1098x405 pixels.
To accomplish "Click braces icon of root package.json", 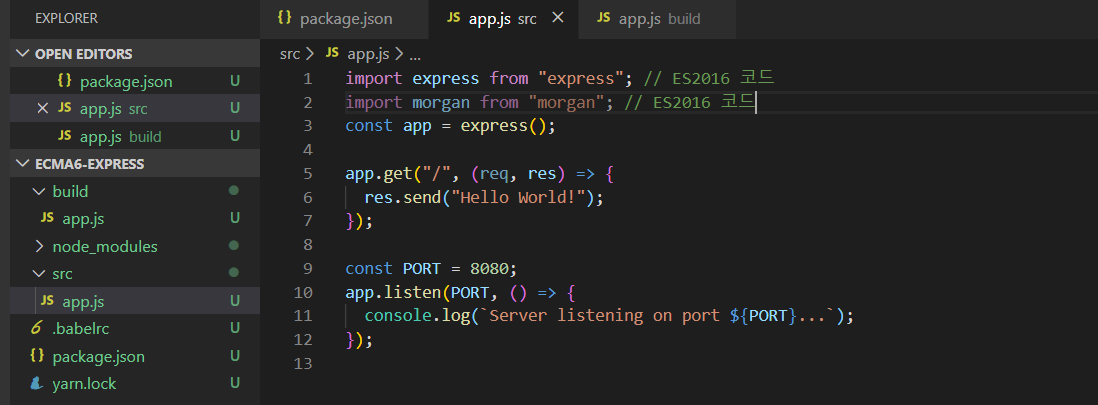I will click(37, 356).
